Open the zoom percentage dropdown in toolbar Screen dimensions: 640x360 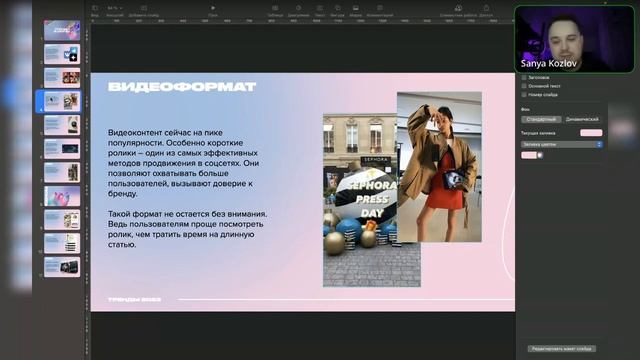point(115,8)
